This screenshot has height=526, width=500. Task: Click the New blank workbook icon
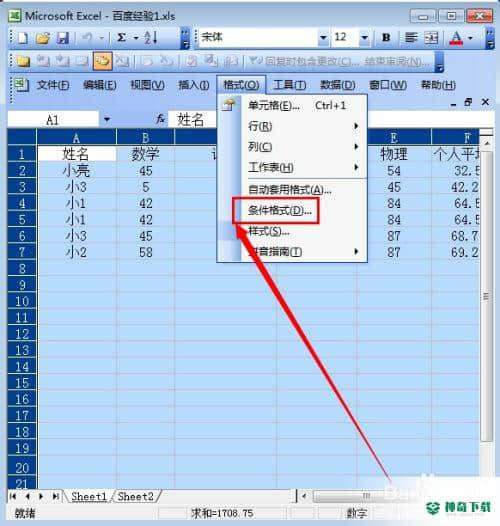[22, 38]
